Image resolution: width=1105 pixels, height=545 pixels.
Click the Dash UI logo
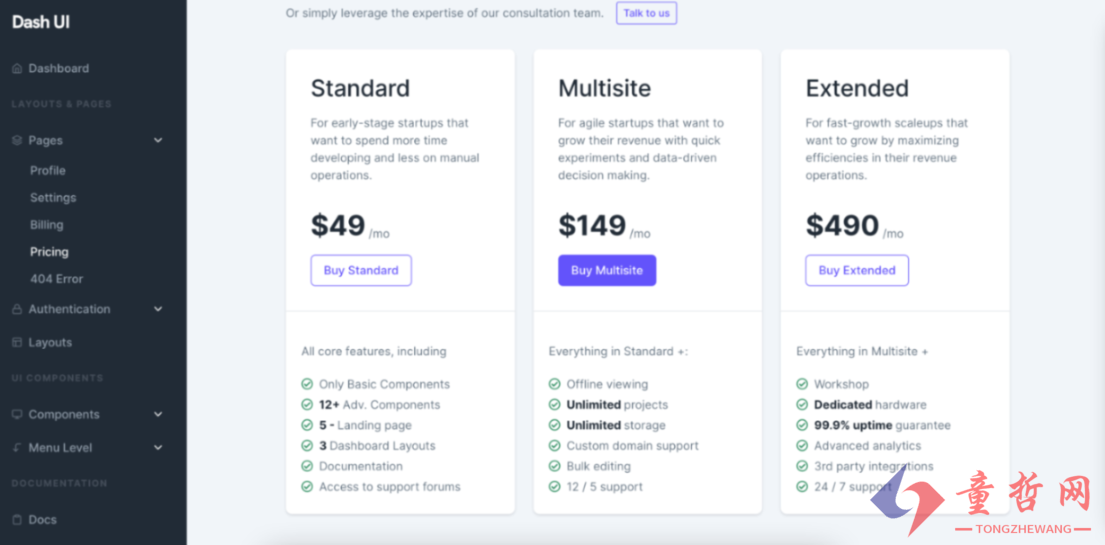[40, 23]
